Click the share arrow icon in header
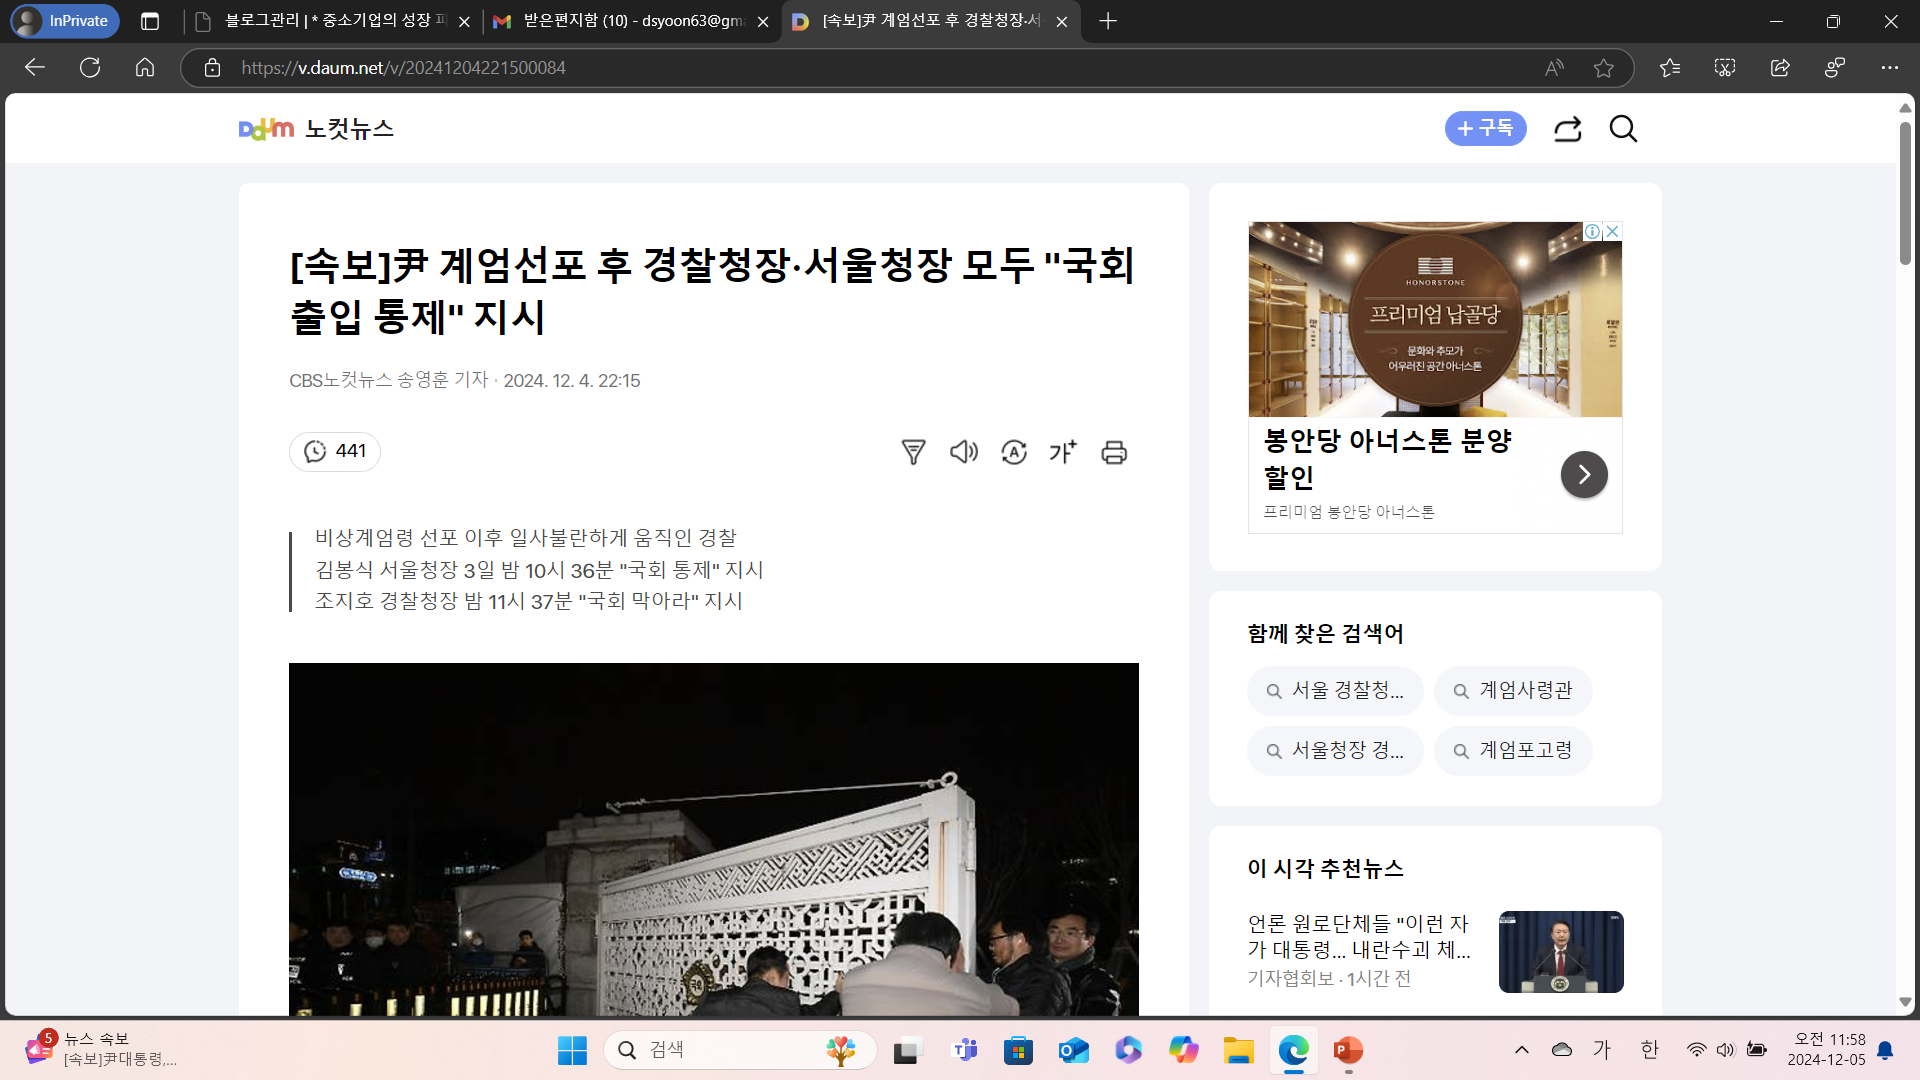The width and height of the screenshot is (1920, 1080). (x=1567, y=129)
